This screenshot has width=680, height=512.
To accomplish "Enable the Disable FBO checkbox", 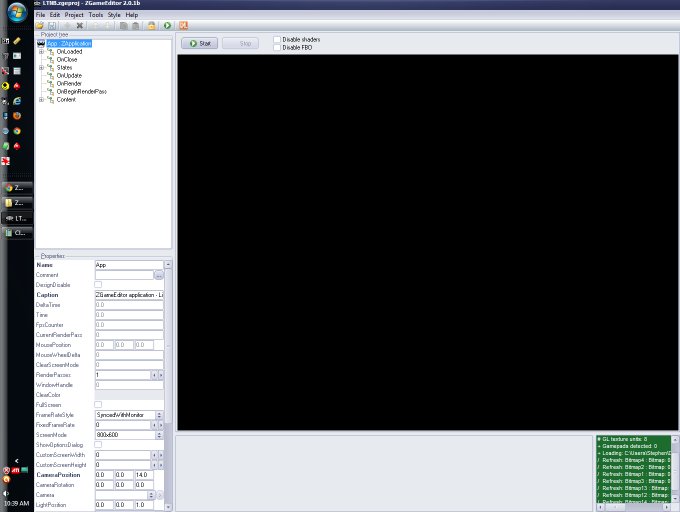I will [277, 47].
